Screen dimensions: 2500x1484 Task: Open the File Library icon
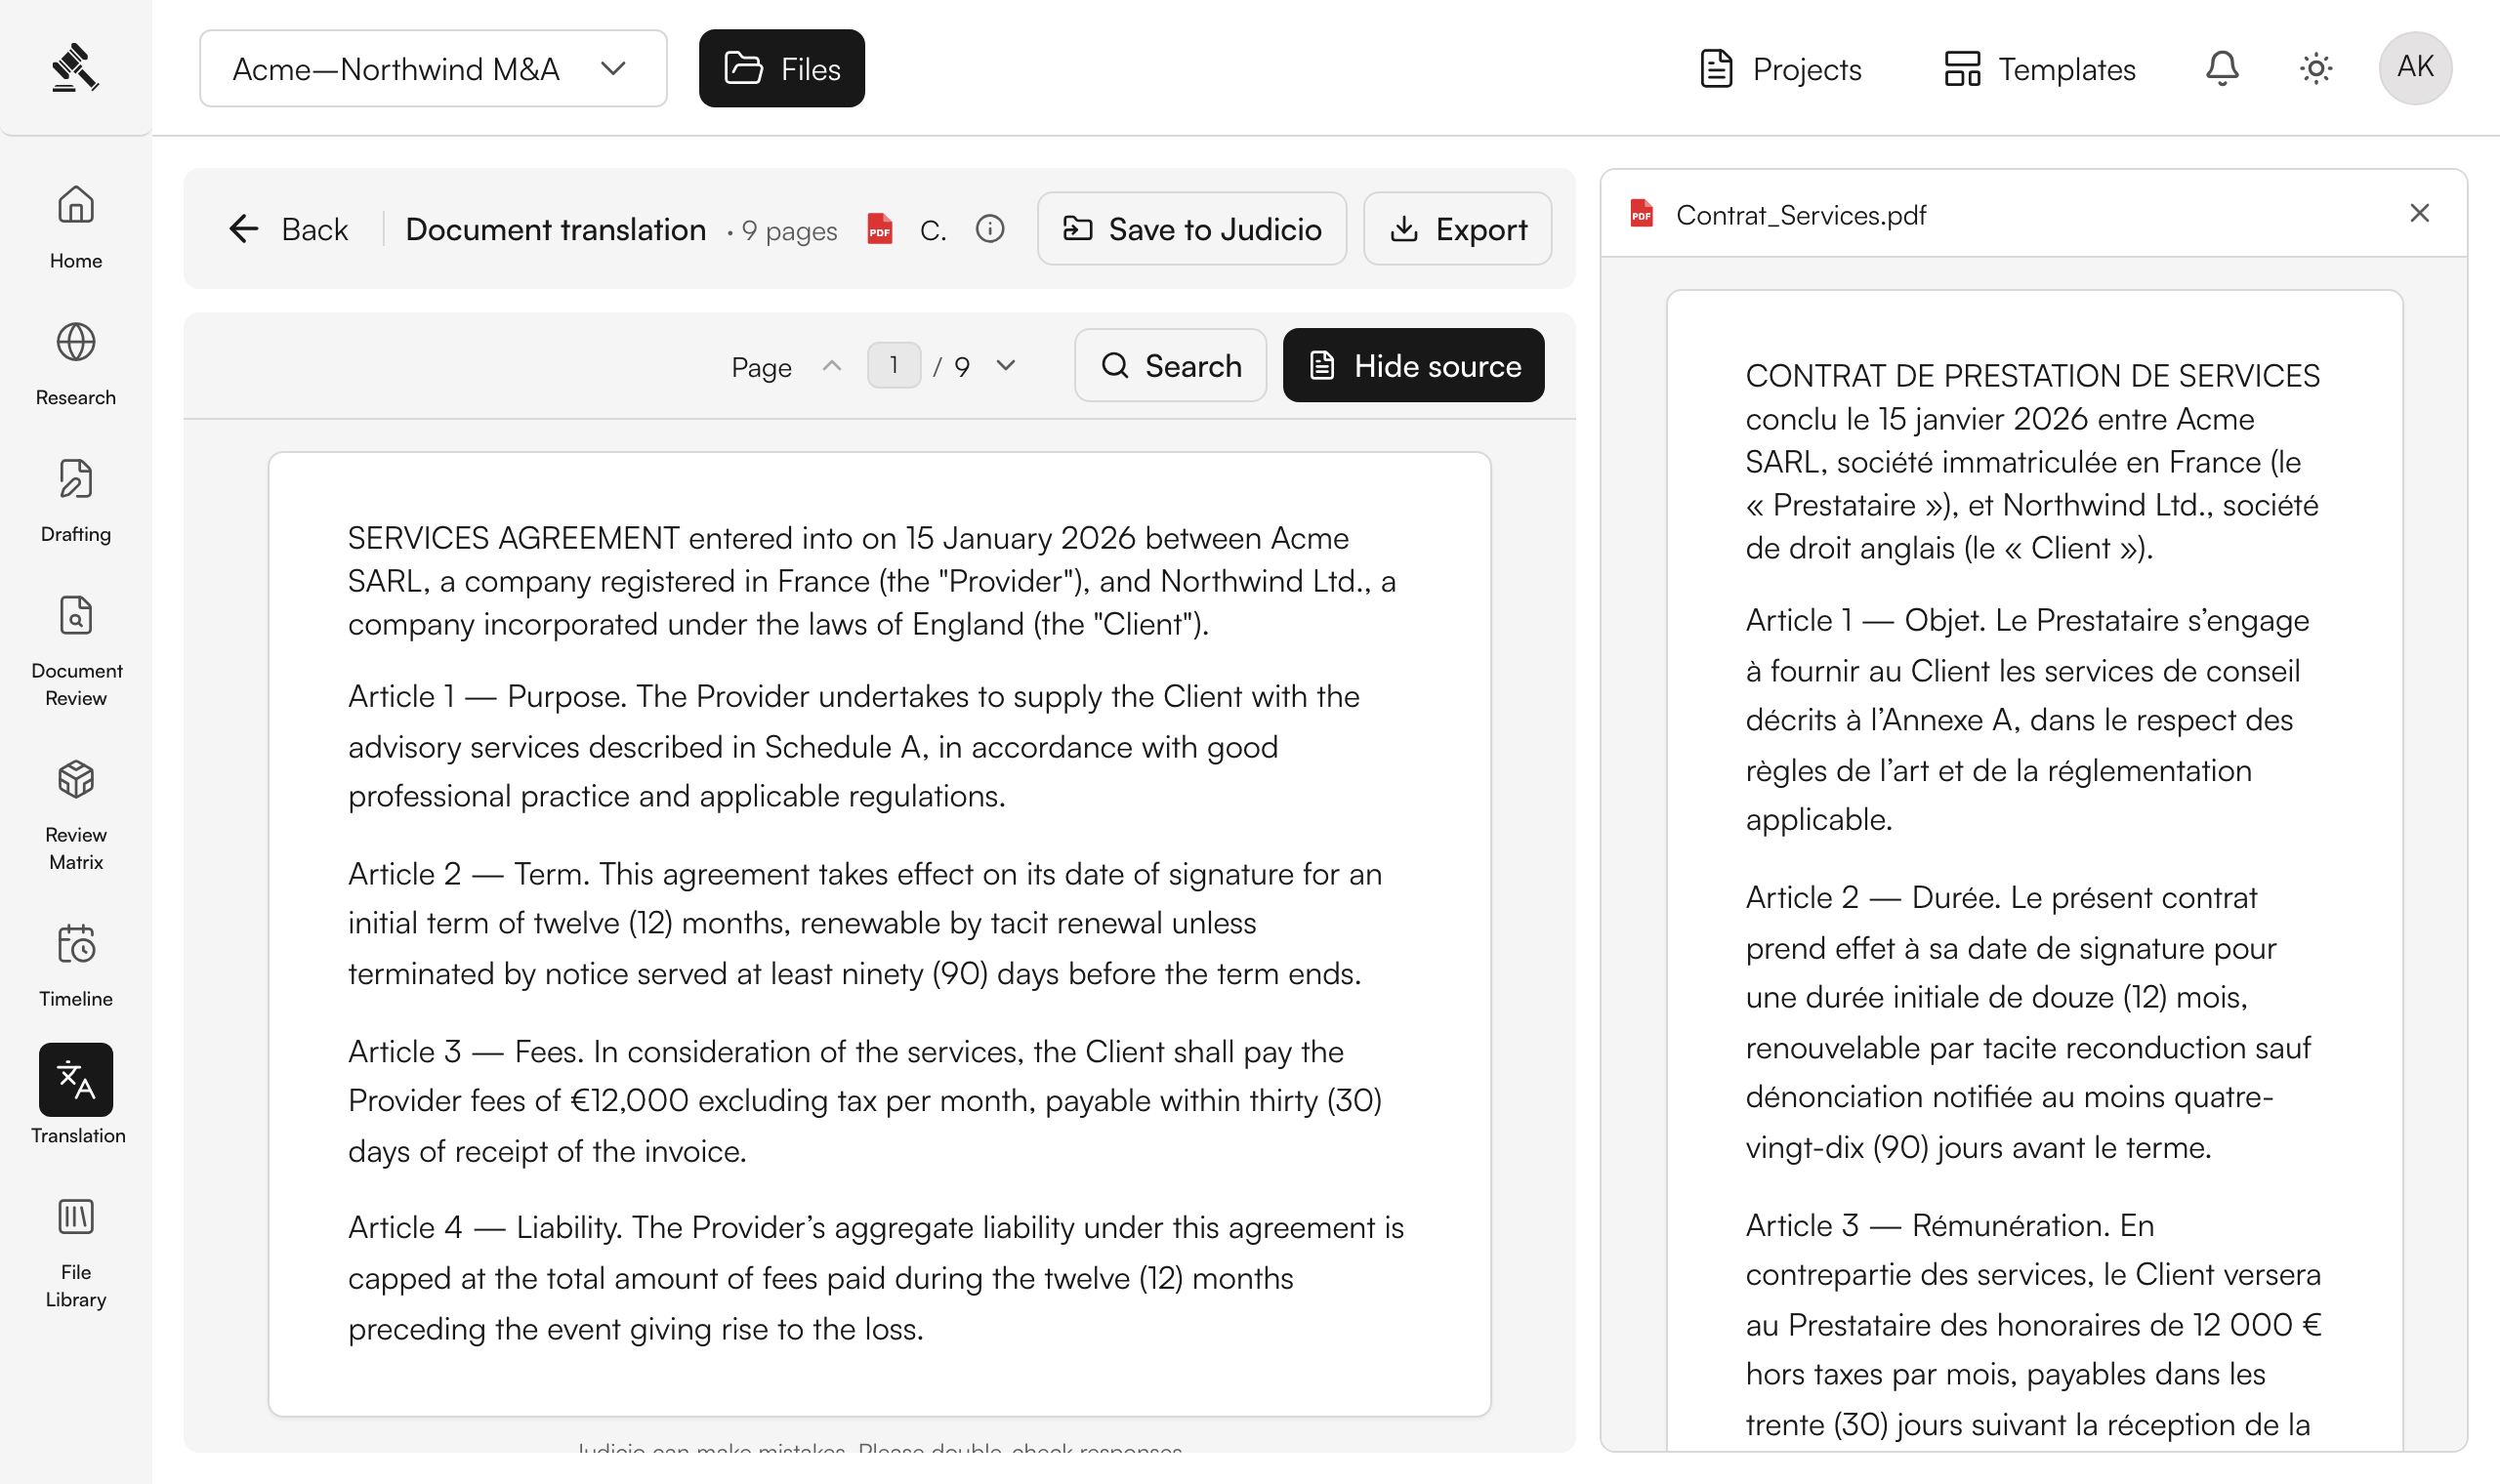tap(76, 1217)
